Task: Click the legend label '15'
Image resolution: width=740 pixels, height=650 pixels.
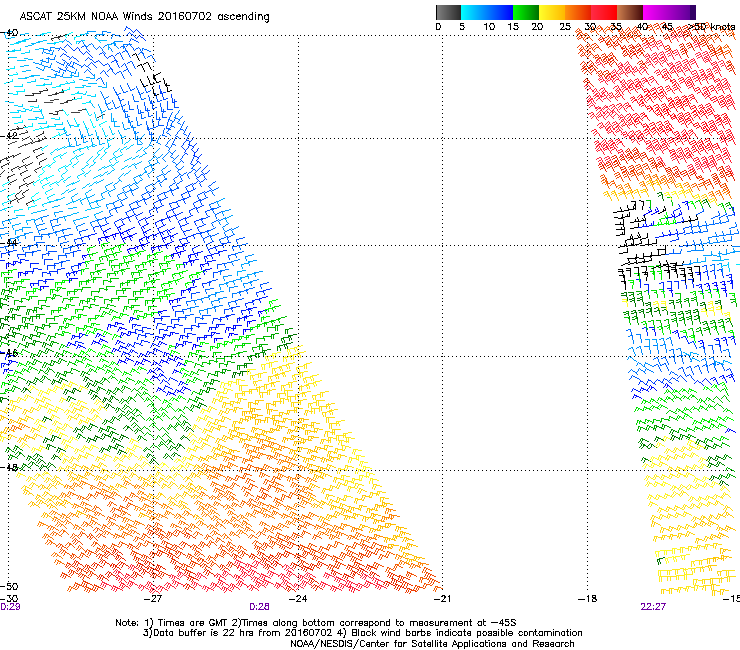Action: 513,27
